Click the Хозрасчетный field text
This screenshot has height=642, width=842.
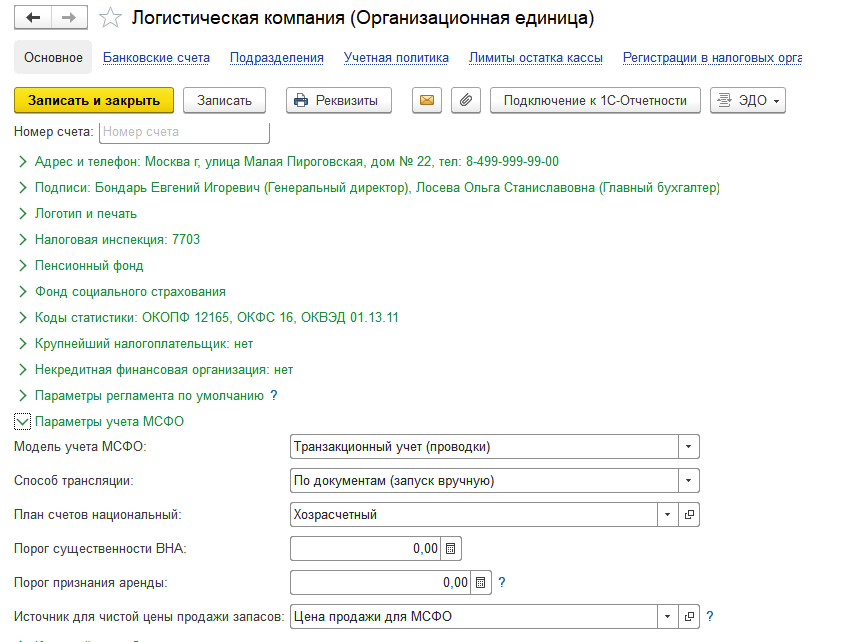pos(335,514)
